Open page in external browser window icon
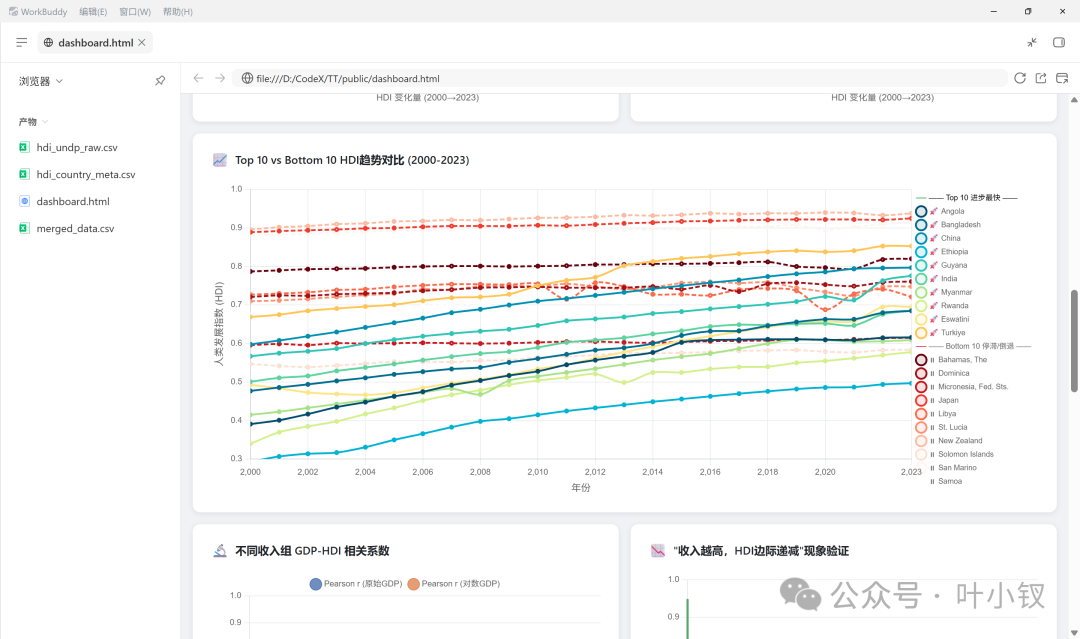 click(1062, 78)
